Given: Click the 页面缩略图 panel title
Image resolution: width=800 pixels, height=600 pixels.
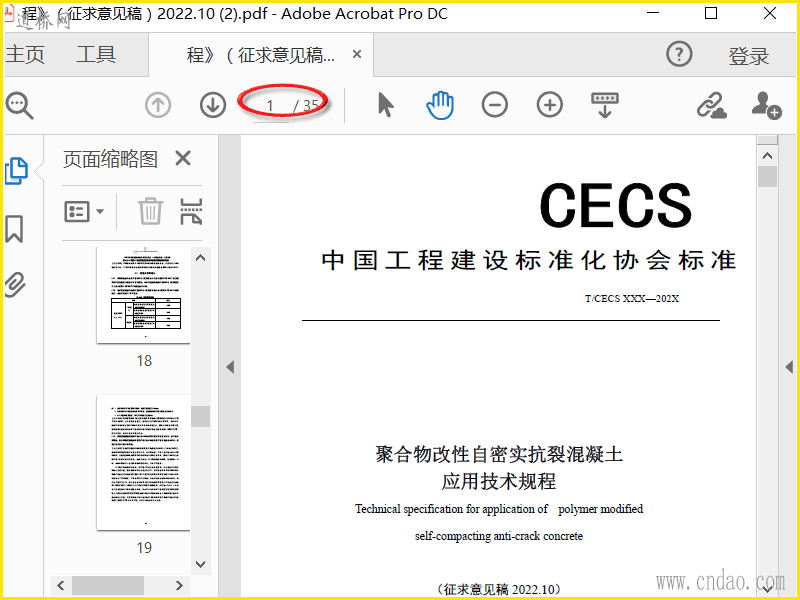Looking at the screenshot, I should coord(110,159).
